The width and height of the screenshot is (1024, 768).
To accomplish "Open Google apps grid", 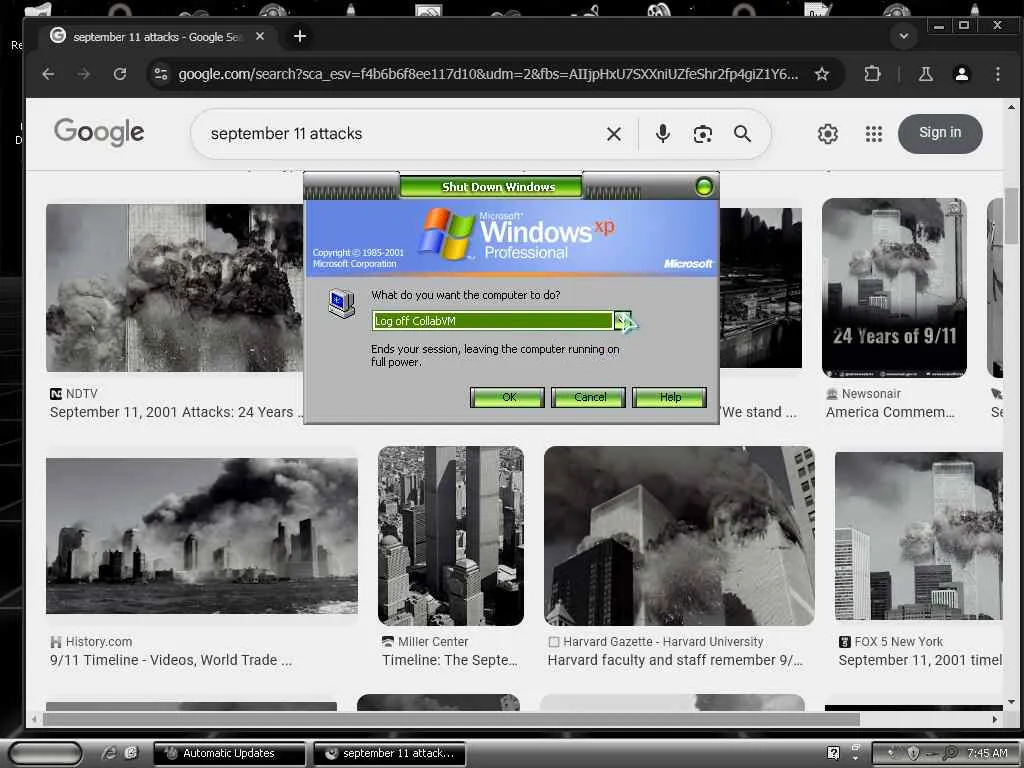I will (x=873, y=134).
